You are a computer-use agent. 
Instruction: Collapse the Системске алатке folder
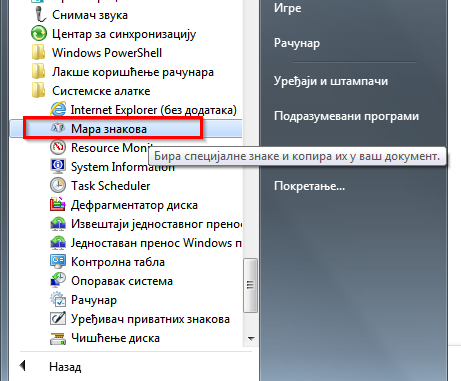101,91
